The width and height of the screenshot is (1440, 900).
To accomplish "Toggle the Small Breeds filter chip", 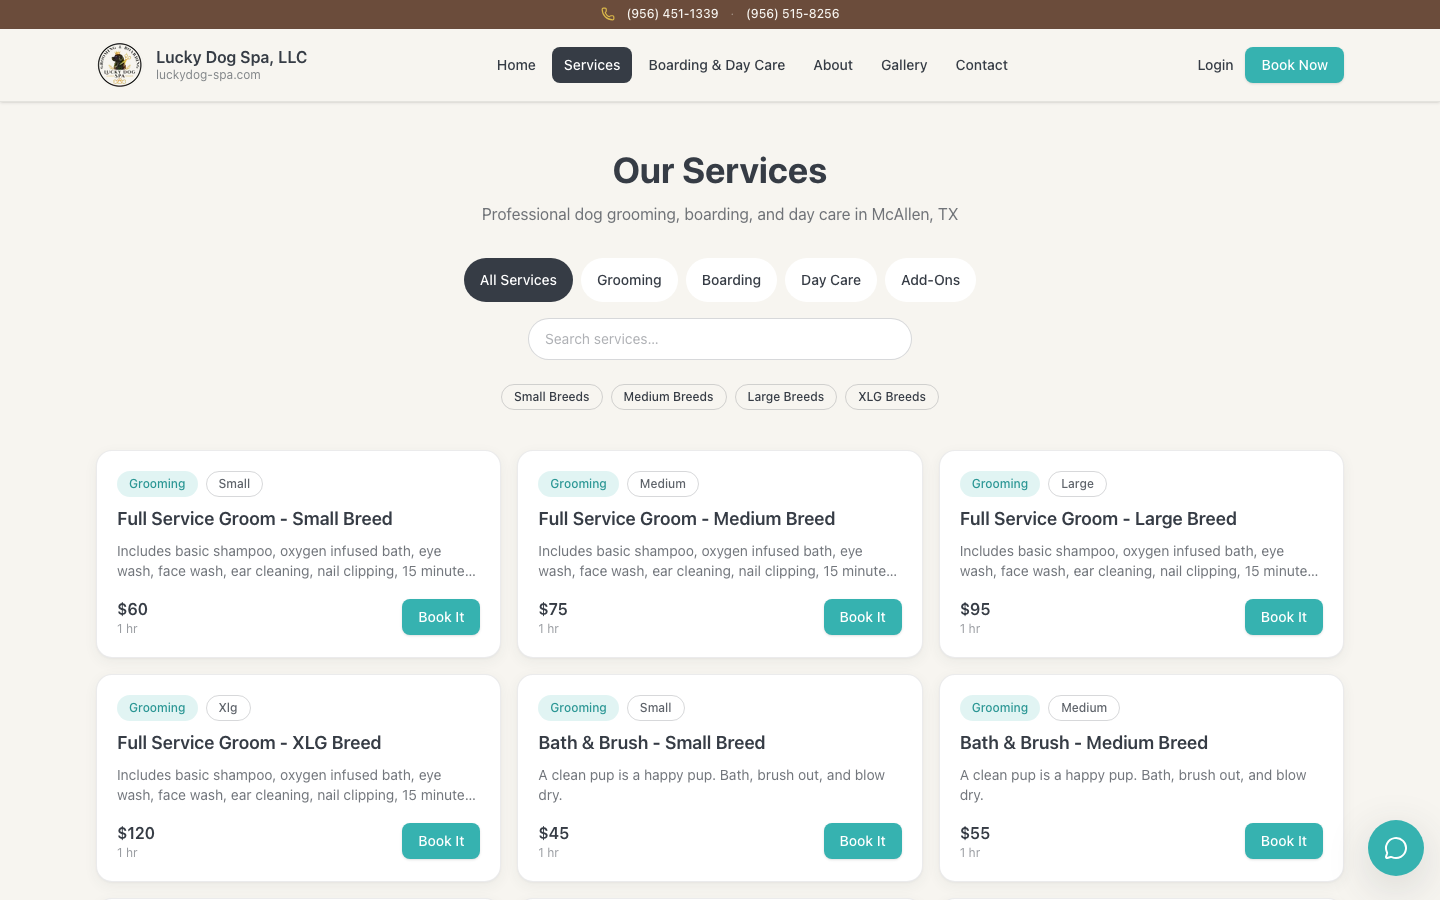I will click(x=552, y=397).
